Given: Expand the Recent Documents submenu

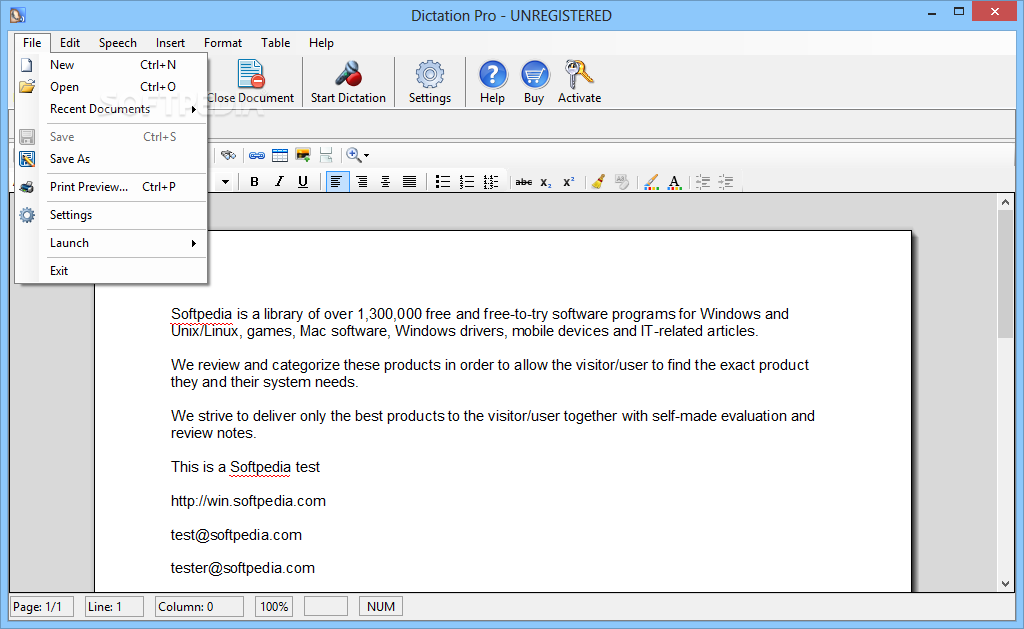Looking at the screenshot, I should click(x=111, y=109).
